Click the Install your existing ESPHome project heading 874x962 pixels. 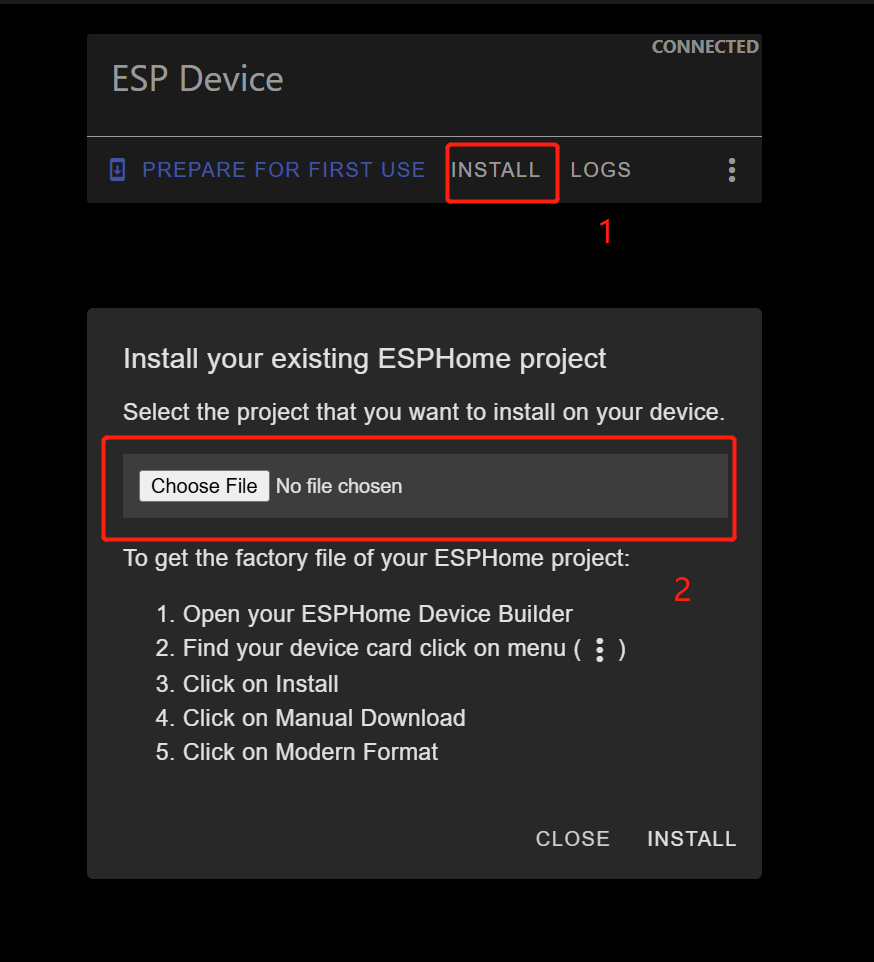364,359
